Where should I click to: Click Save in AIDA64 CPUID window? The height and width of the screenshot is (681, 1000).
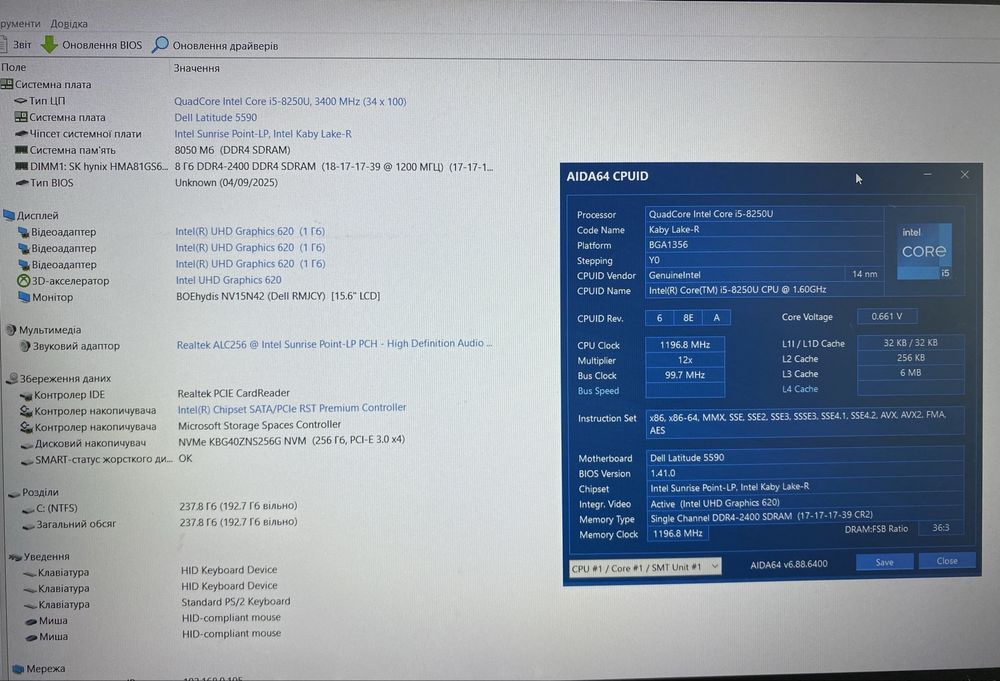[x=884, y=562]
